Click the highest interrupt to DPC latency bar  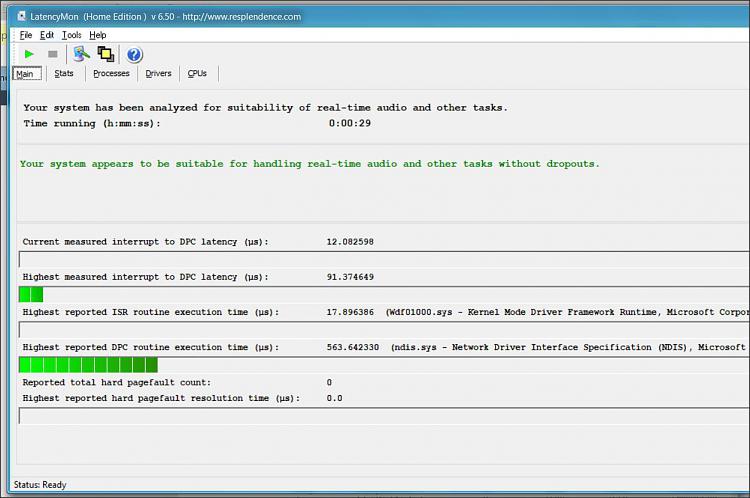[384, 294]
